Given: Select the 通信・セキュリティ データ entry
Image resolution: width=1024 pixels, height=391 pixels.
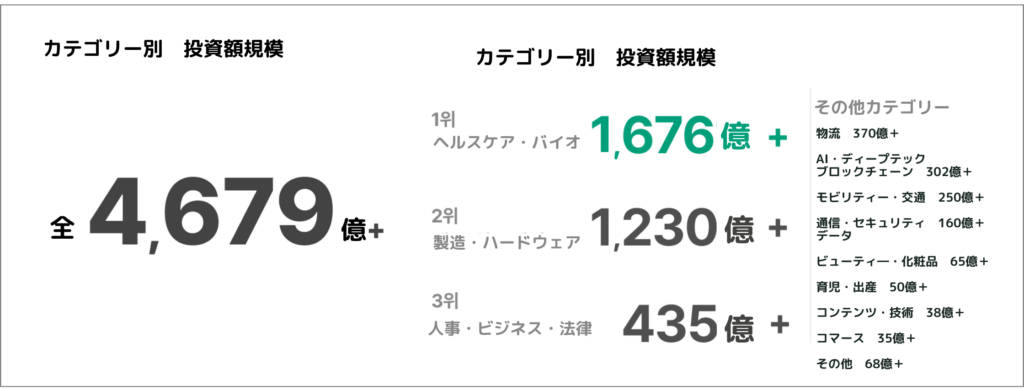Looking at the screenshot, I should (x=900, y=229).
